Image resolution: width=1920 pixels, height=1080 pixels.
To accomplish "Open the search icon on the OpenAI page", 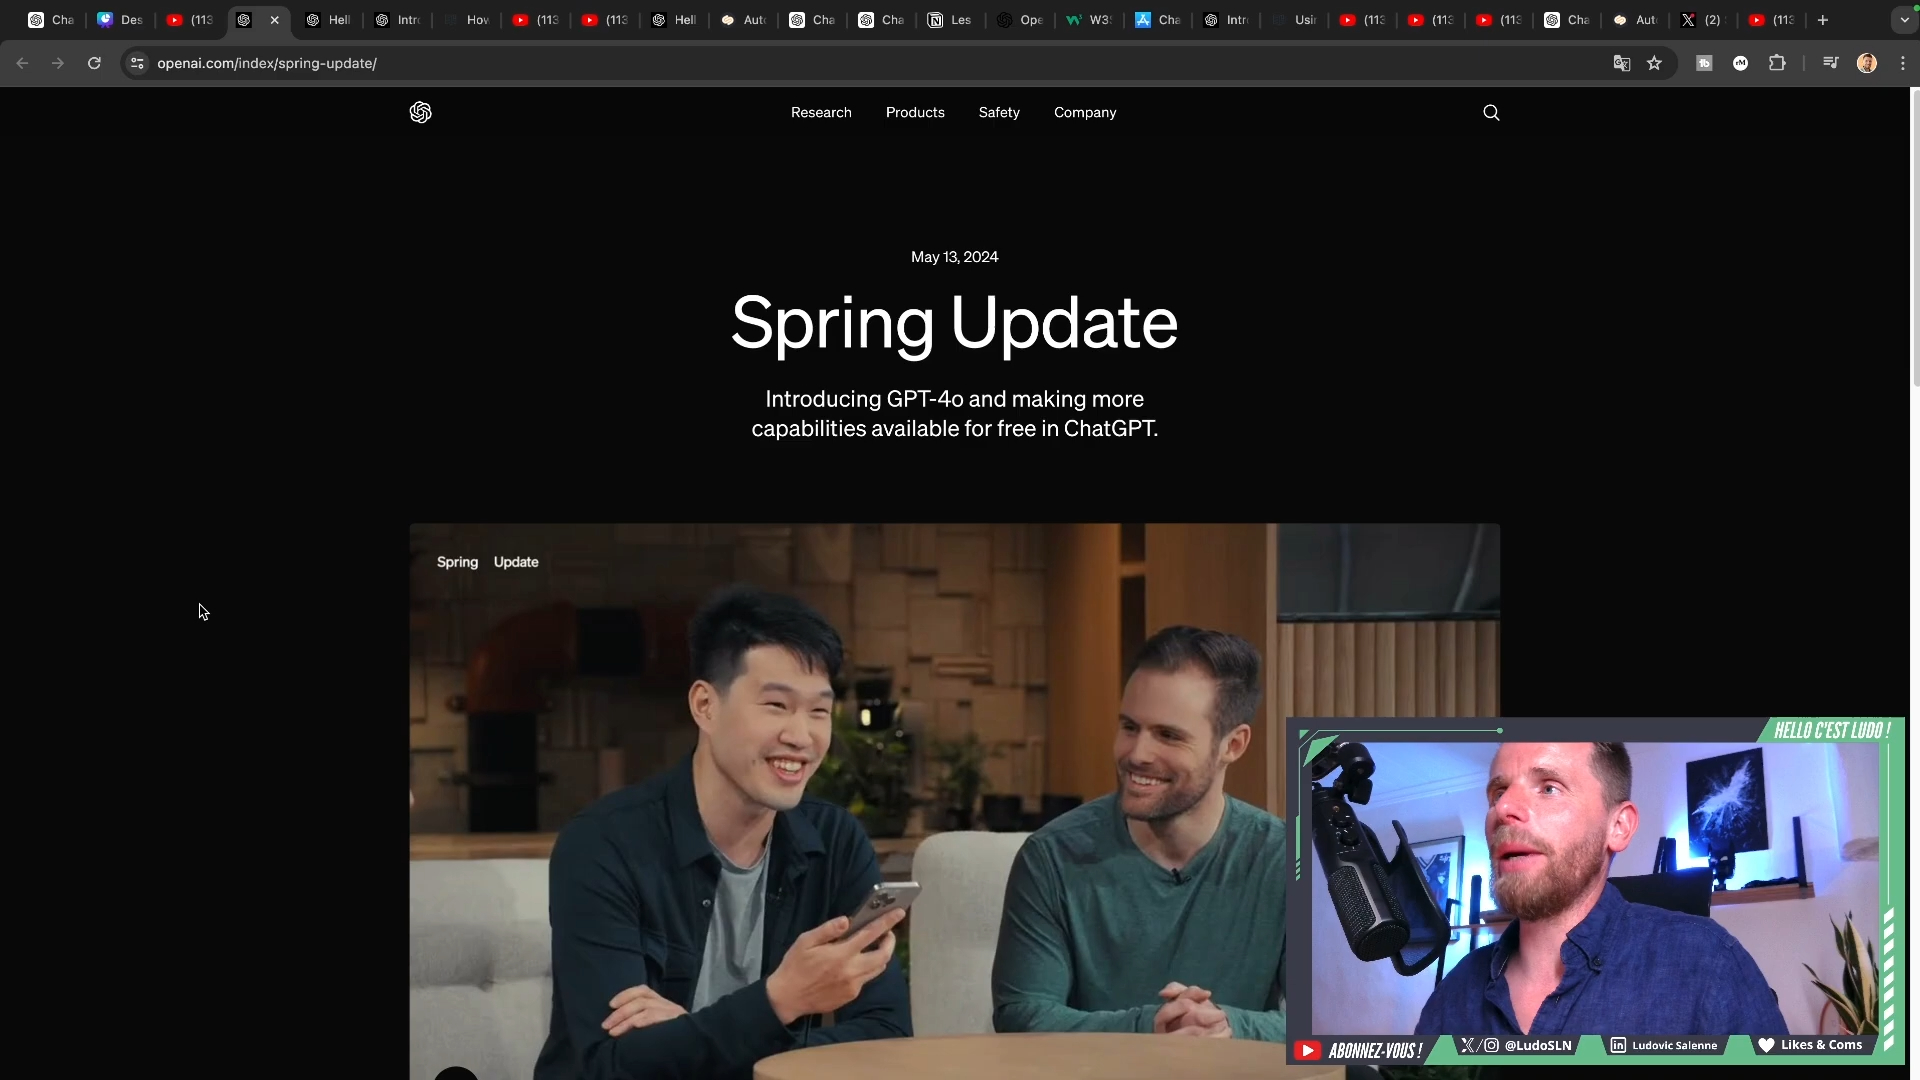I will [1491, 112].
